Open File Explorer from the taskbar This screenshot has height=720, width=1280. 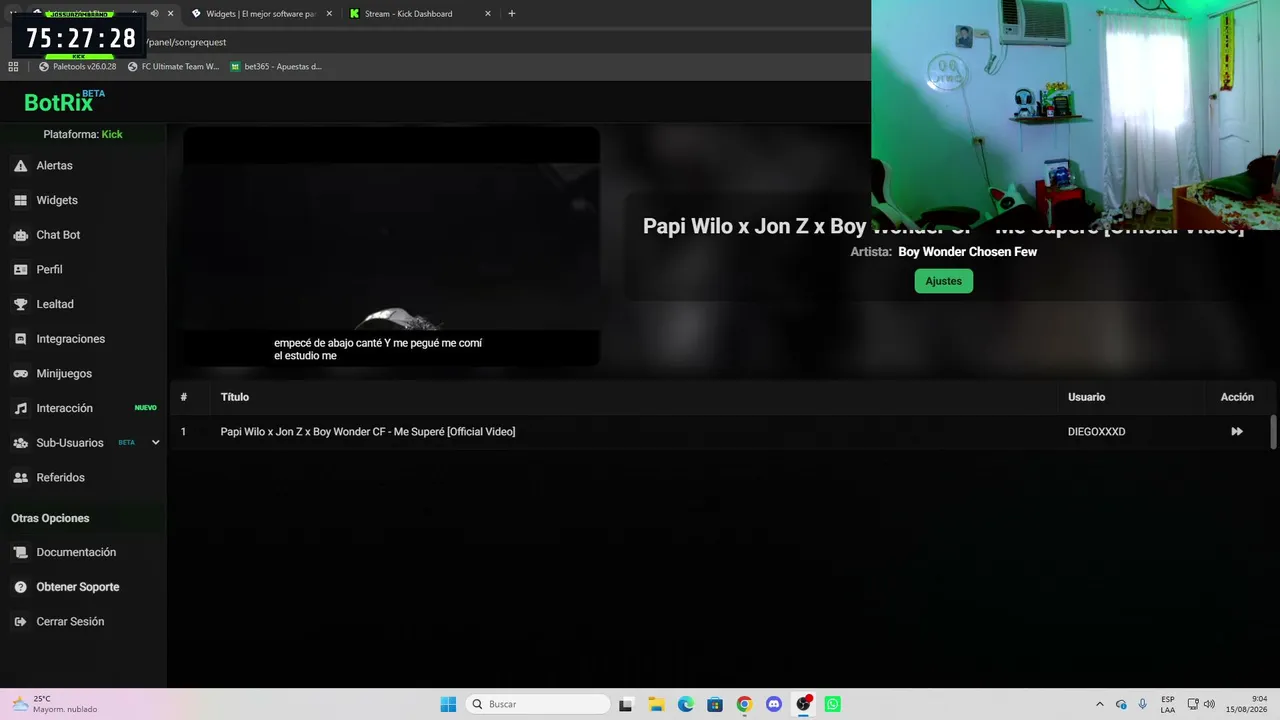(656, 704)
